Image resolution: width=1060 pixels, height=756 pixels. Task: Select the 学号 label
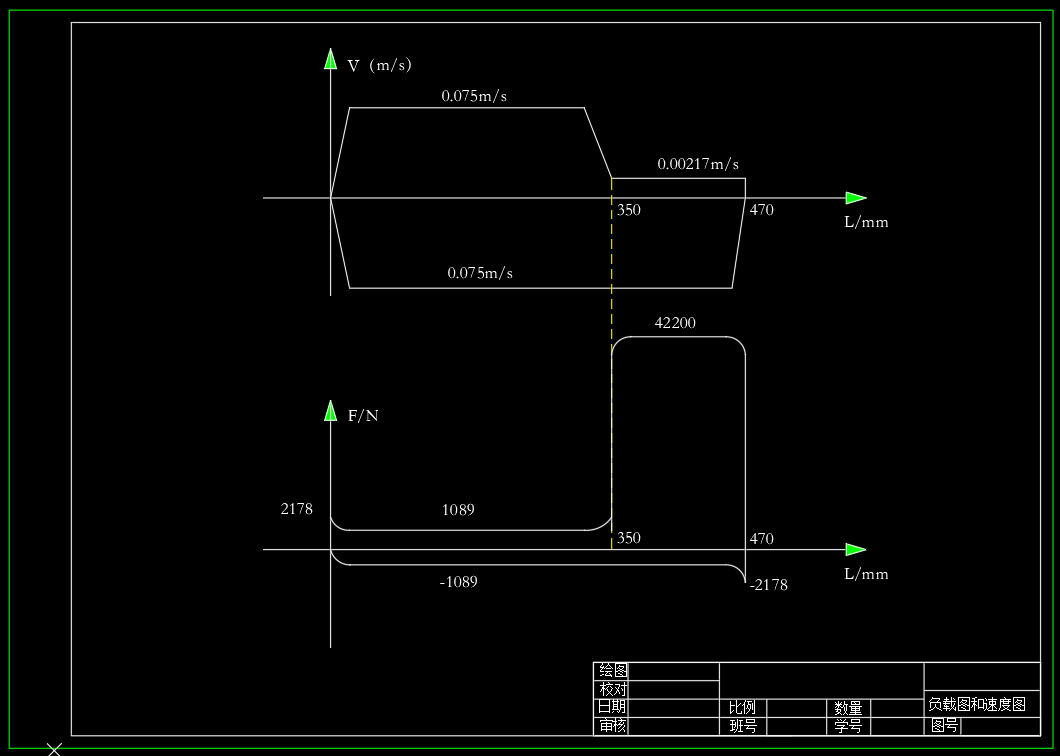(848, 726)
